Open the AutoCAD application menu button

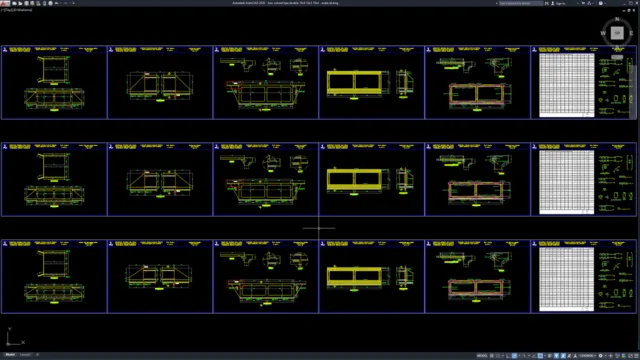pos(5,3)
